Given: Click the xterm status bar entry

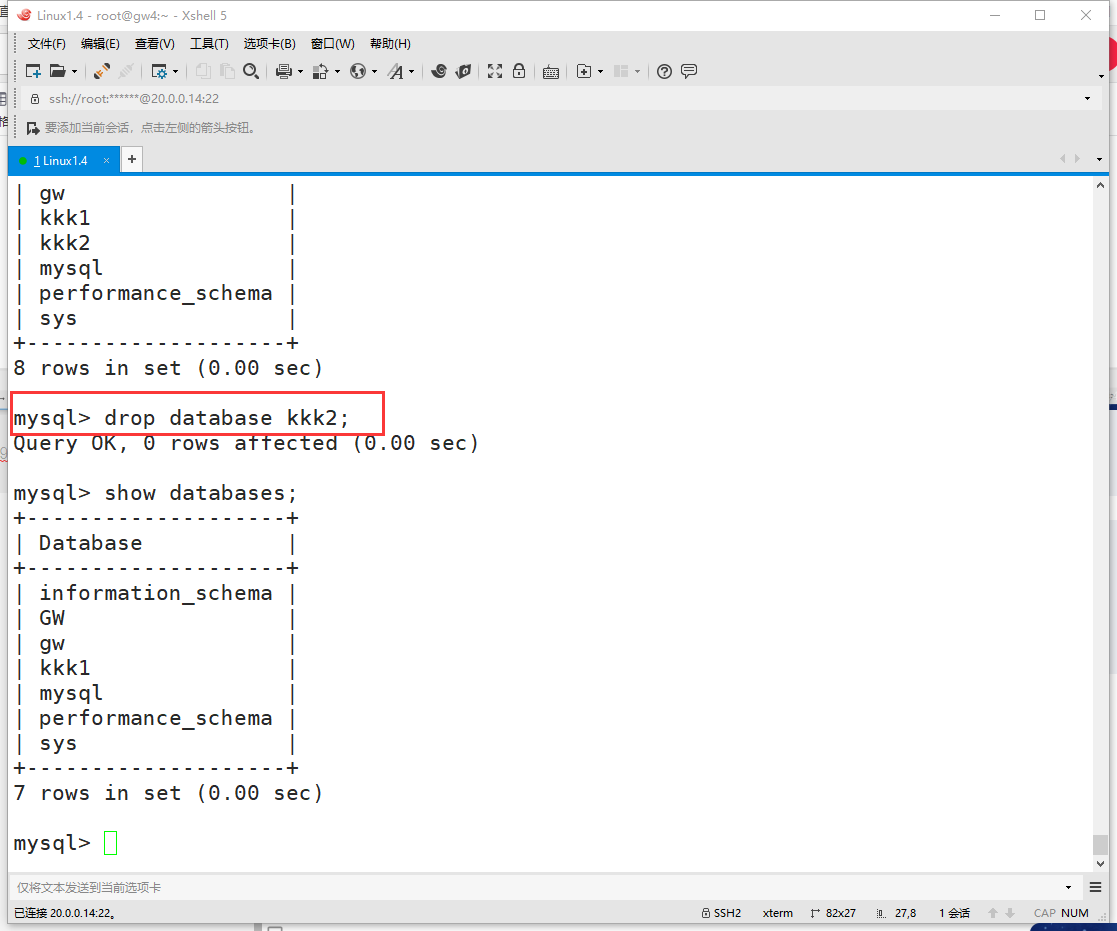Looking at the screenshot, I should [778, 913].
